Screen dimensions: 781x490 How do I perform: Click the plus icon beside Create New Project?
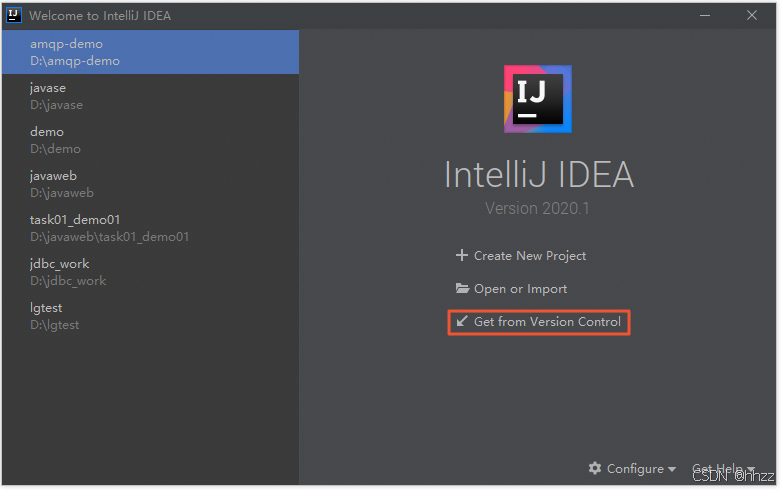(462, 255)
